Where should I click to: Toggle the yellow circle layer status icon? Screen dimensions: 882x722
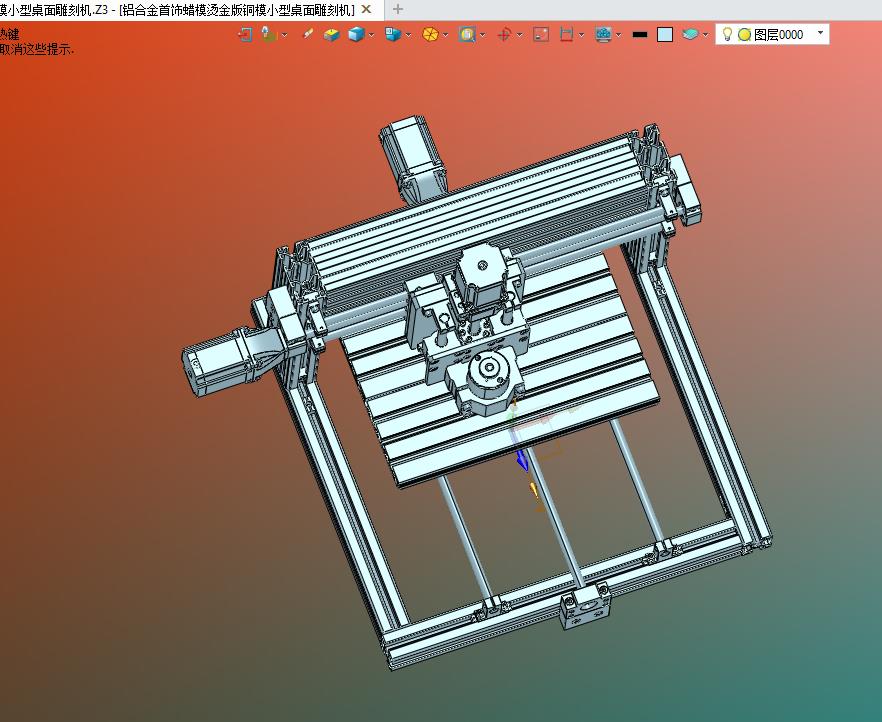click(x=744, y=35)
